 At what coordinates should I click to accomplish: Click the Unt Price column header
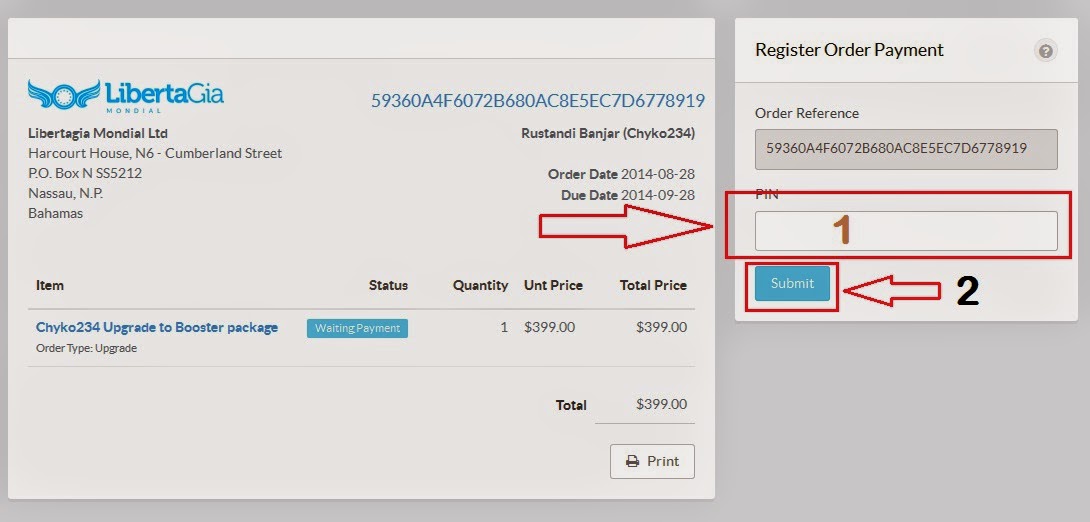pyautogui.click(x=553, y=285)
